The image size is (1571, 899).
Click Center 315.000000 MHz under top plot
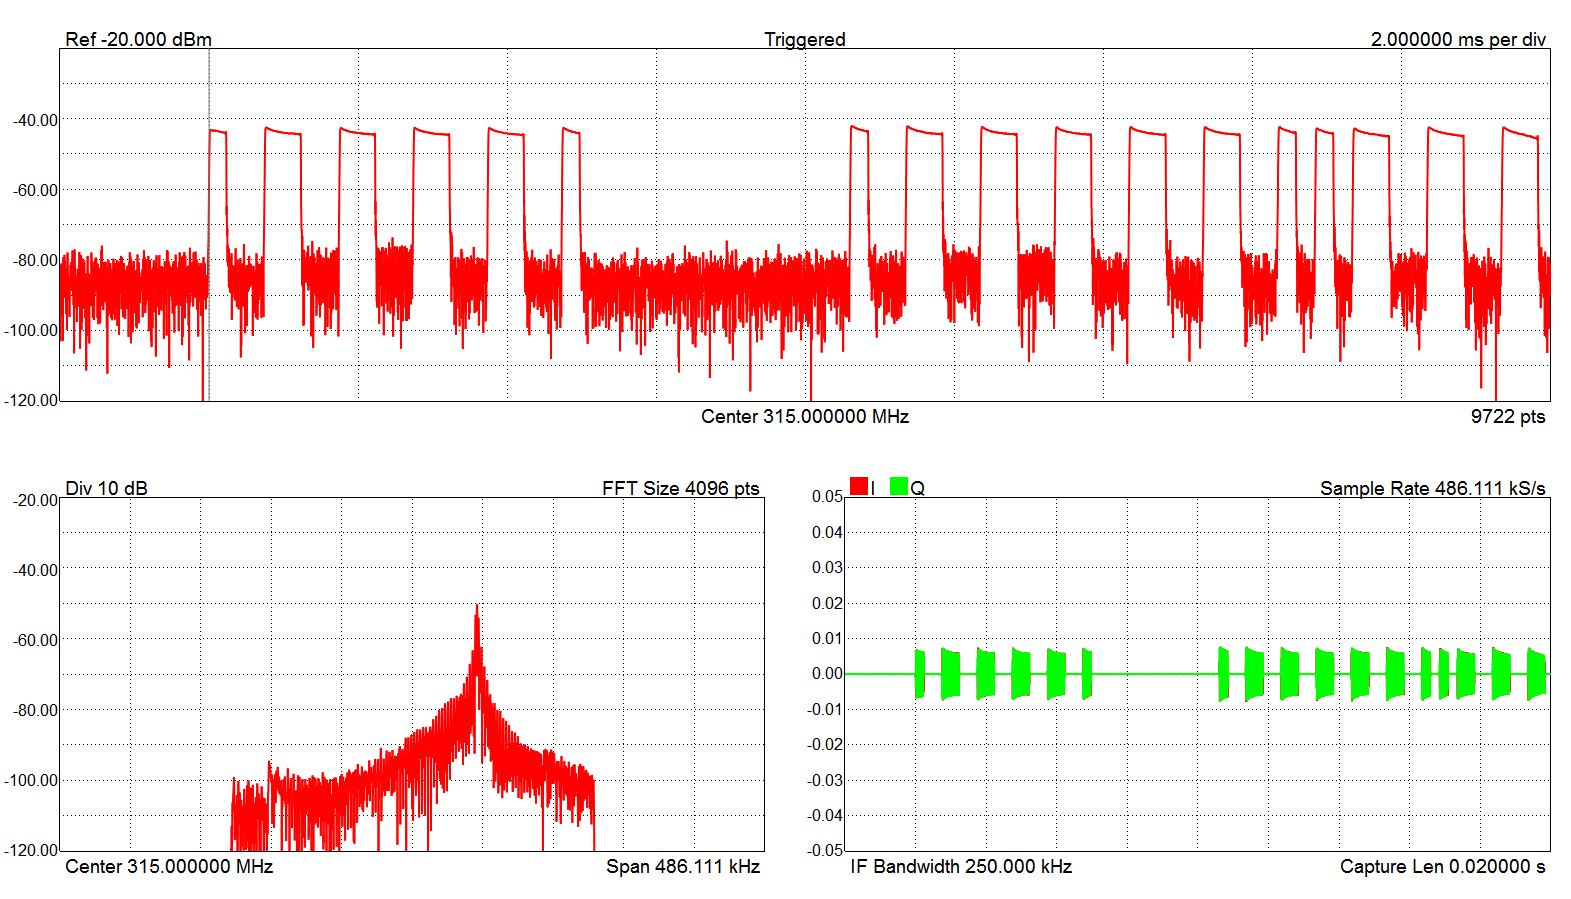[804, 416]
